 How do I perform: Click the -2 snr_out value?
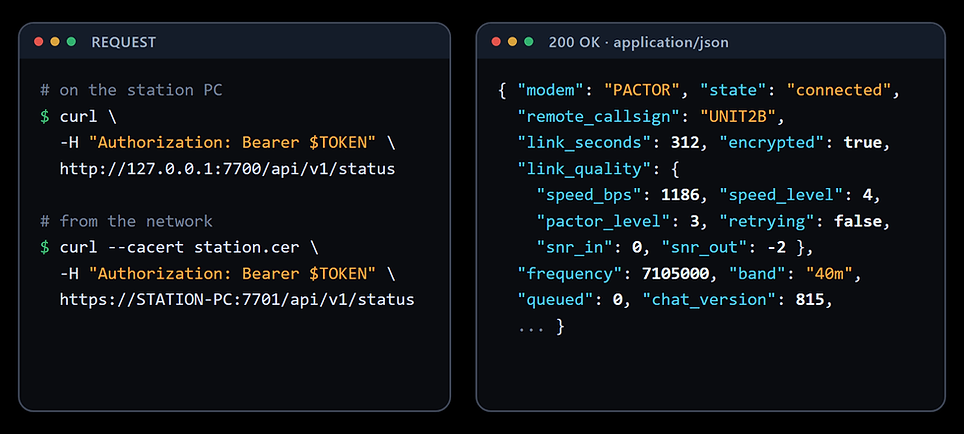[775, 248]
